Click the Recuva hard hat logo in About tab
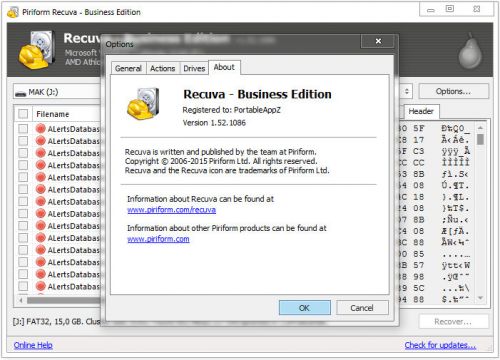The width and height of the screenshot is (500, 360). 143,103
